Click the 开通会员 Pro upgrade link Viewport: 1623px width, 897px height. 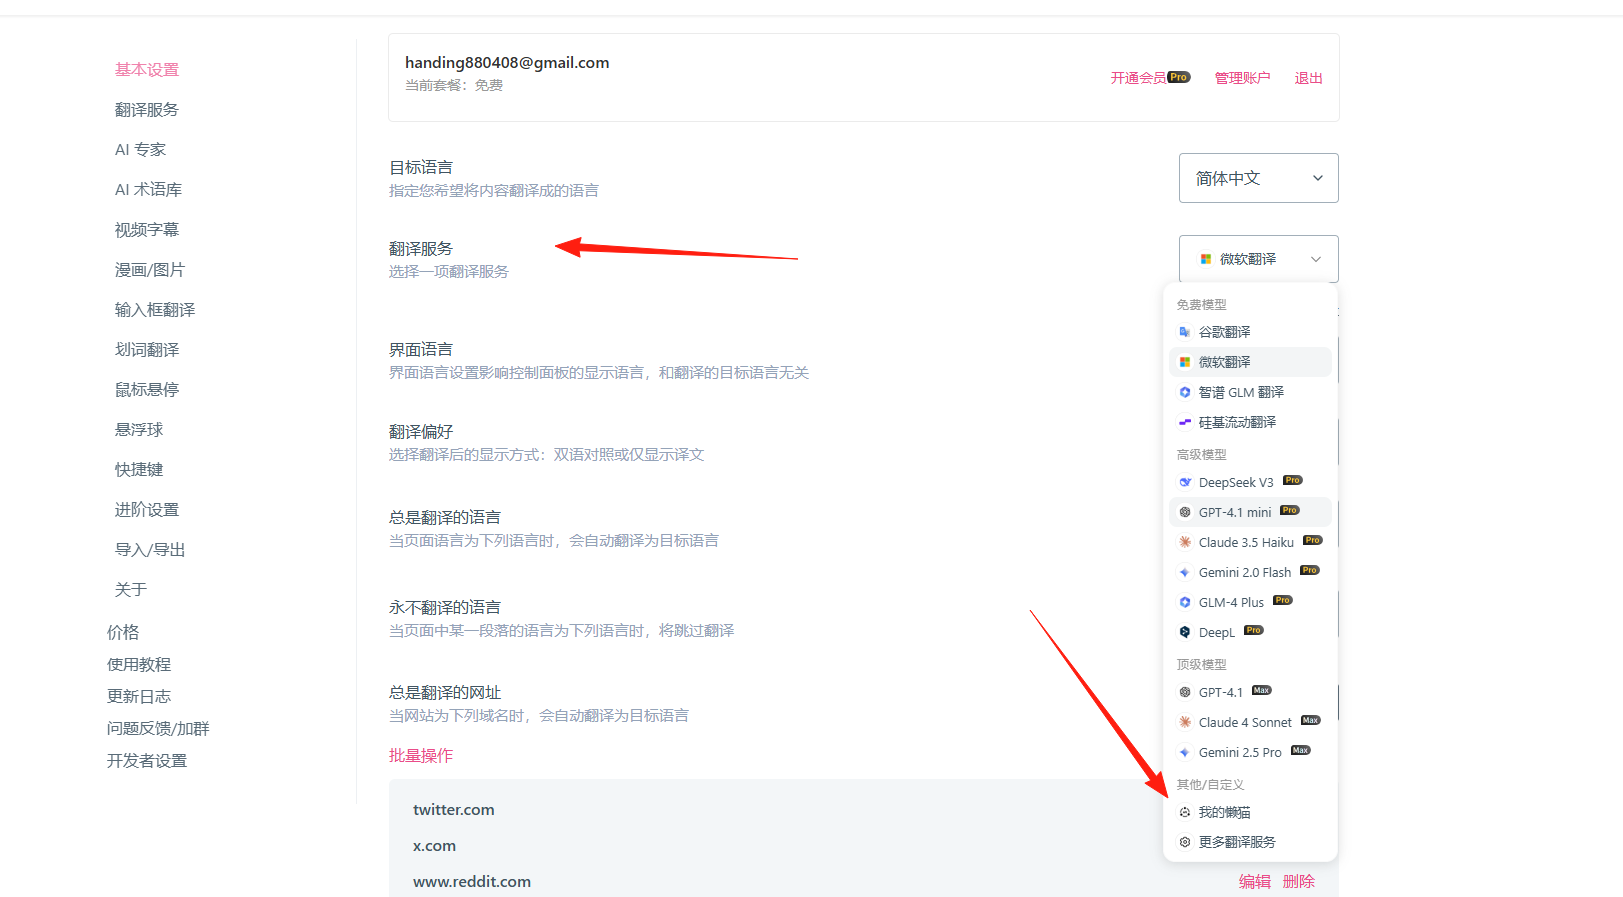click(x=1150, y=78)
